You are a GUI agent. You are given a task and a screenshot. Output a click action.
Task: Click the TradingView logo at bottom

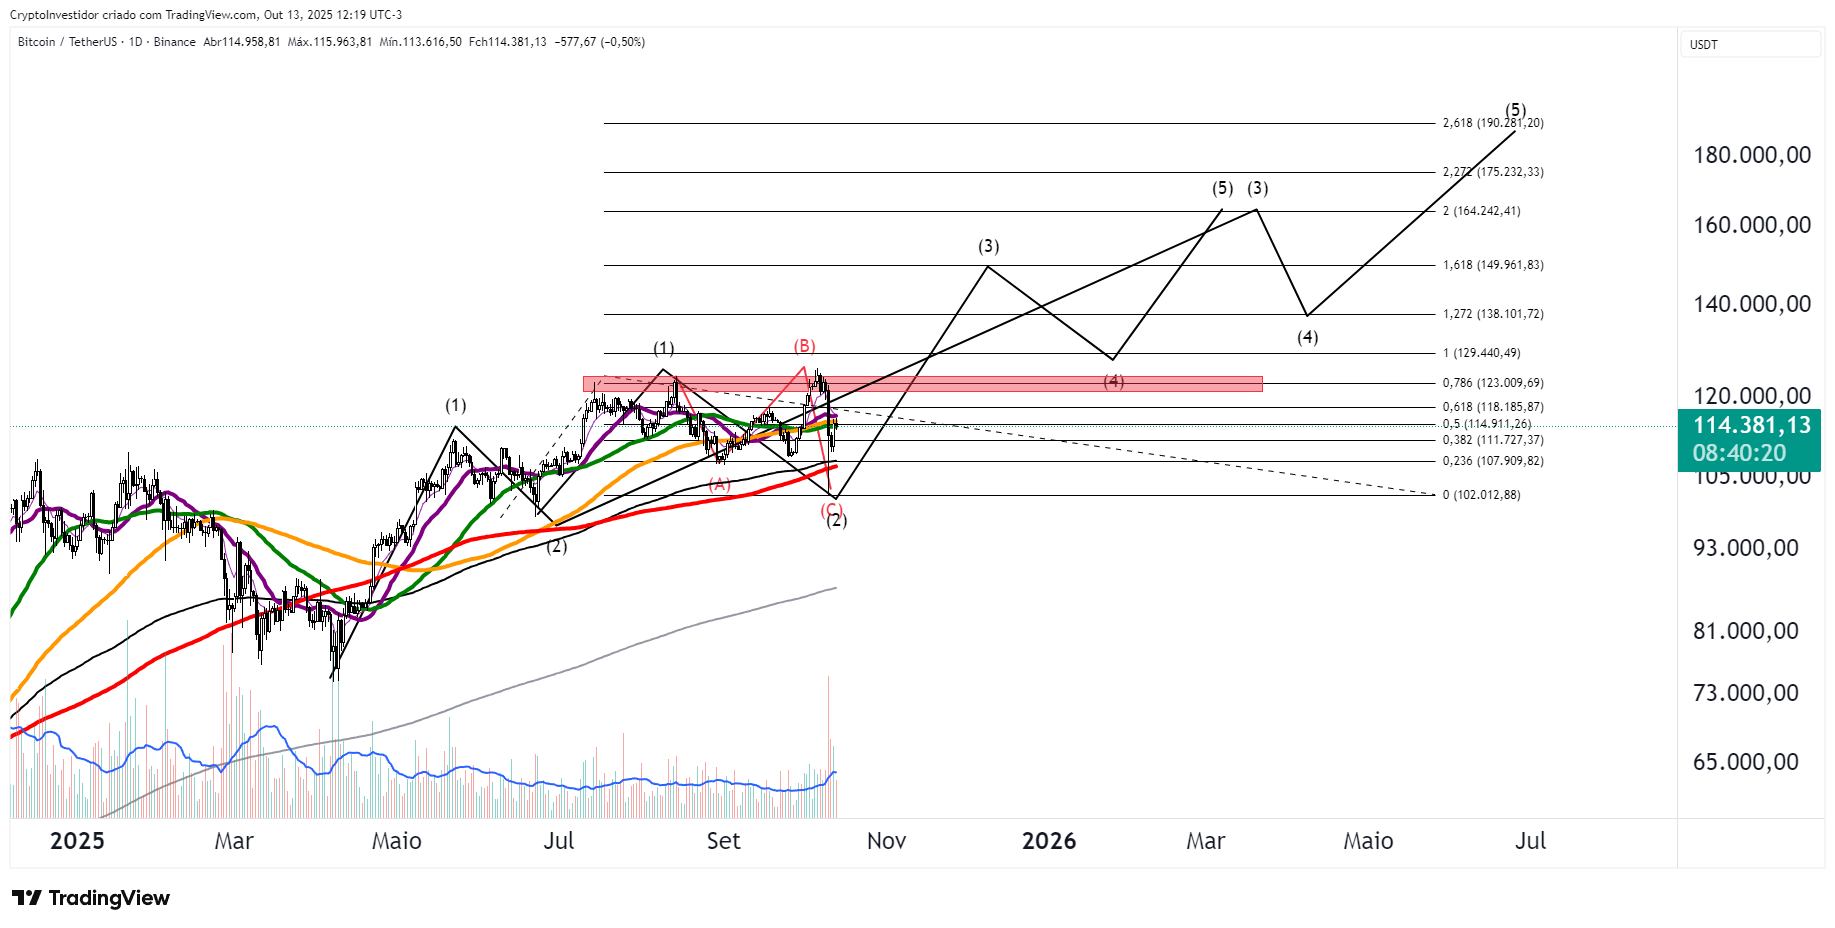coord(90,898)
